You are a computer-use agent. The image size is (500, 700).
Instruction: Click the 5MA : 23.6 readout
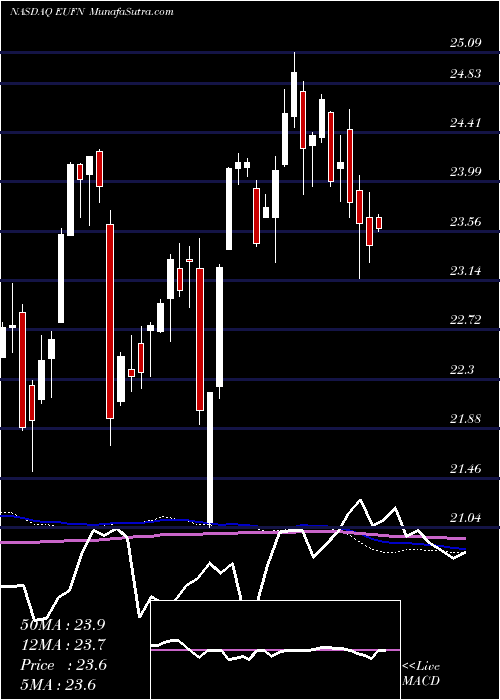point(58,685)
